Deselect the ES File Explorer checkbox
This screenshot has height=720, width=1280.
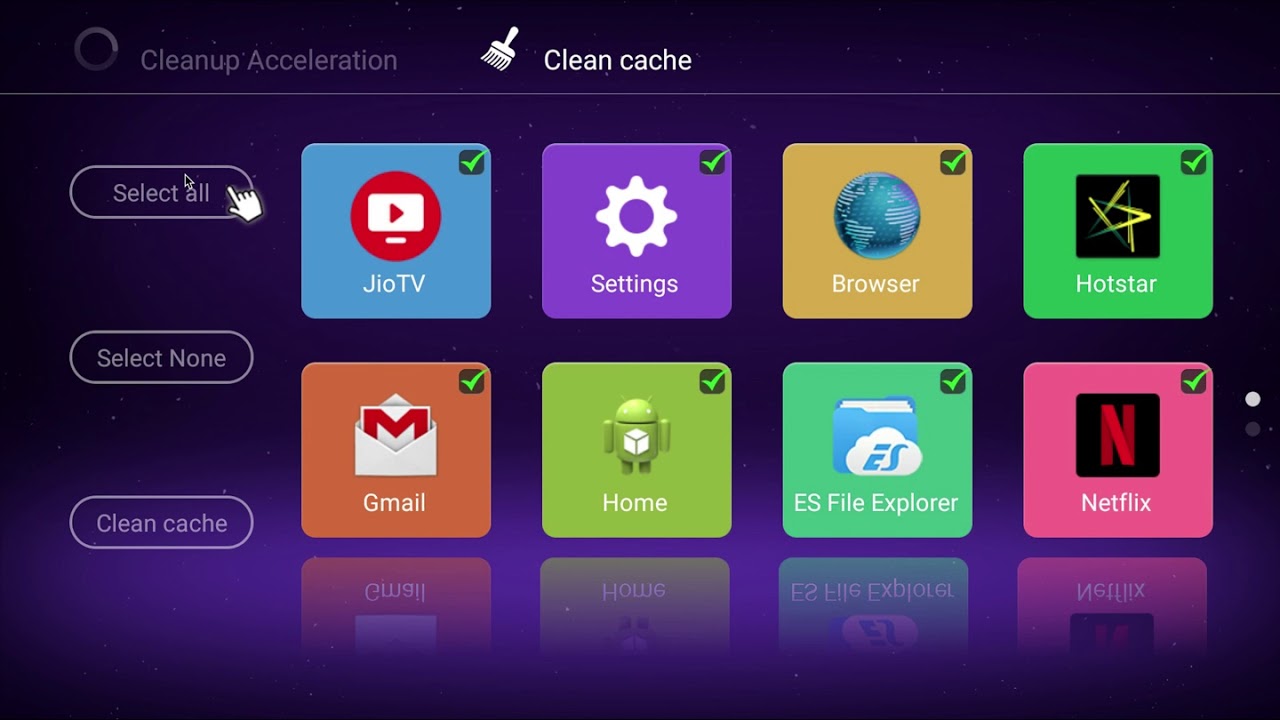coord(954,381)
